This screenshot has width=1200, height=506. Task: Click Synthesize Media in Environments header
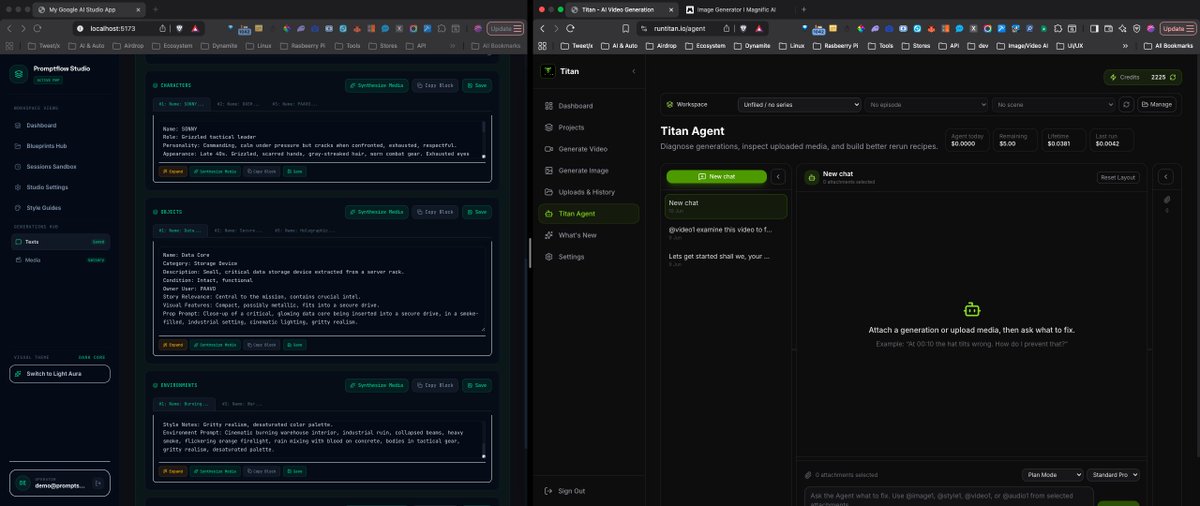click(x=377, y=385)
